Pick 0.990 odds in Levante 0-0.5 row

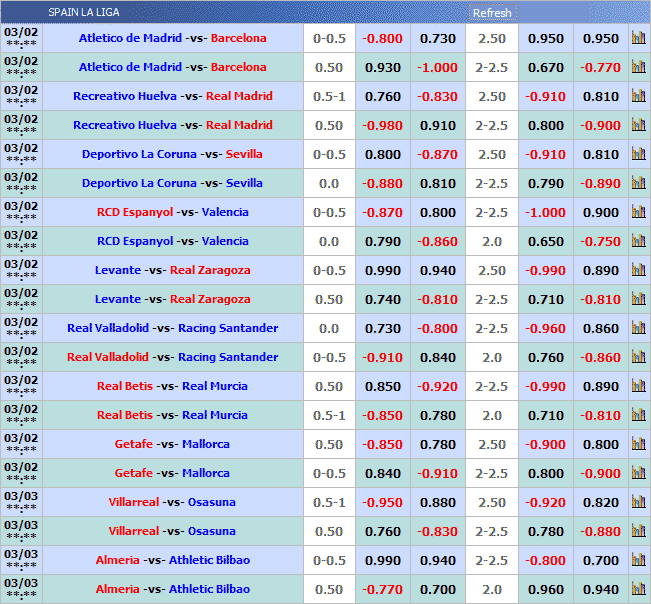click(x=382, y=271)
